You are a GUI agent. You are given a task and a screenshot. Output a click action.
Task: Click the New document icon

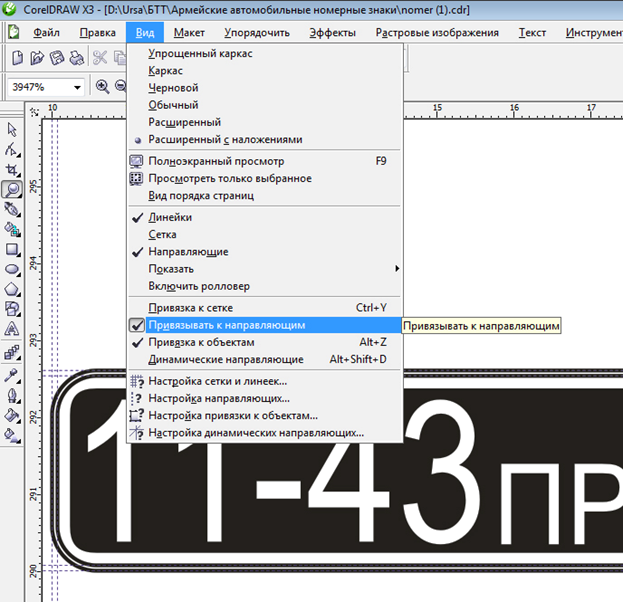coord(17,58)
